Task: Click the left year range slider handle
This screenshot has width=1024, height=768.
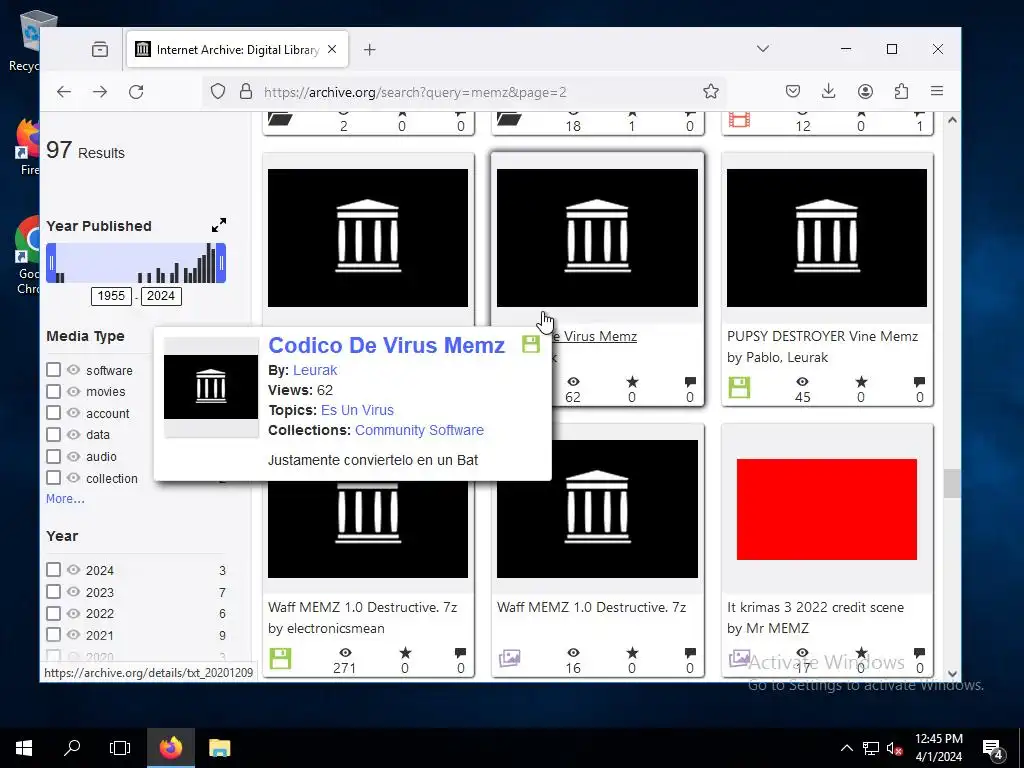Action: coord(51,263)
